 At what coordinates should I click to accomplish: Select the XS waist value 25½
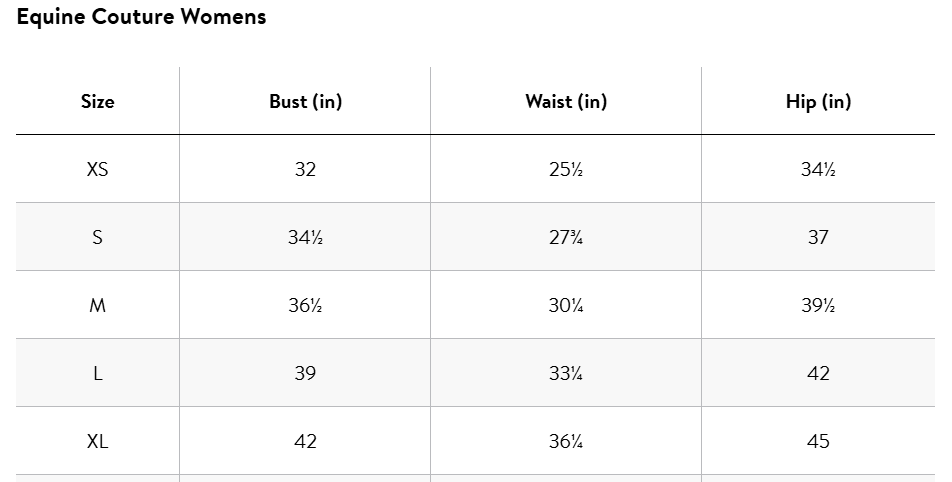click(x=566, y=169)
